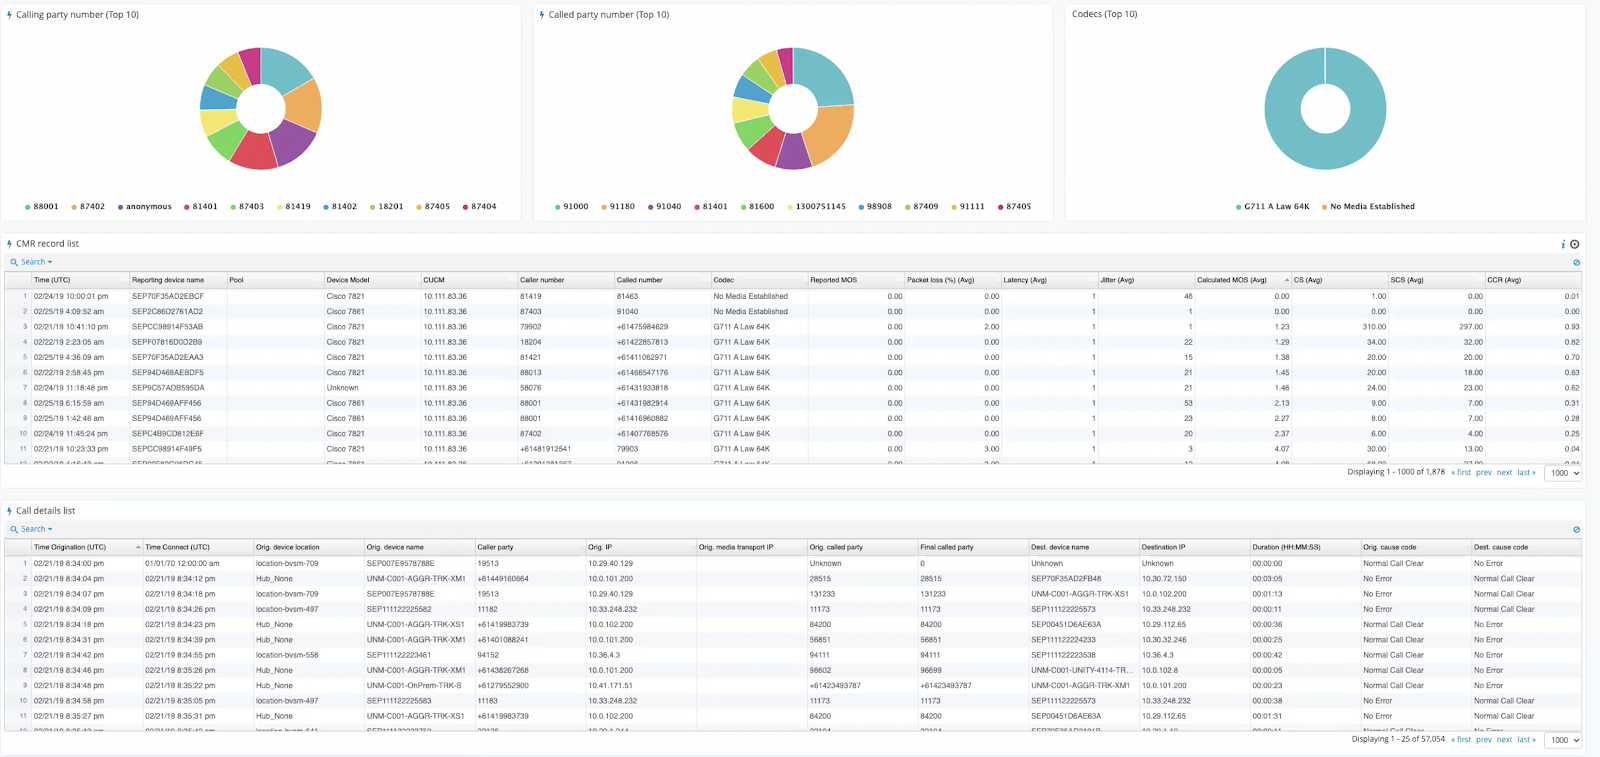Image resolution: width=1600 pixels, height=757 pixels.
Task: Toggle the 98908 legend entry
Action: pyautogui.click(x=875, y=207)
